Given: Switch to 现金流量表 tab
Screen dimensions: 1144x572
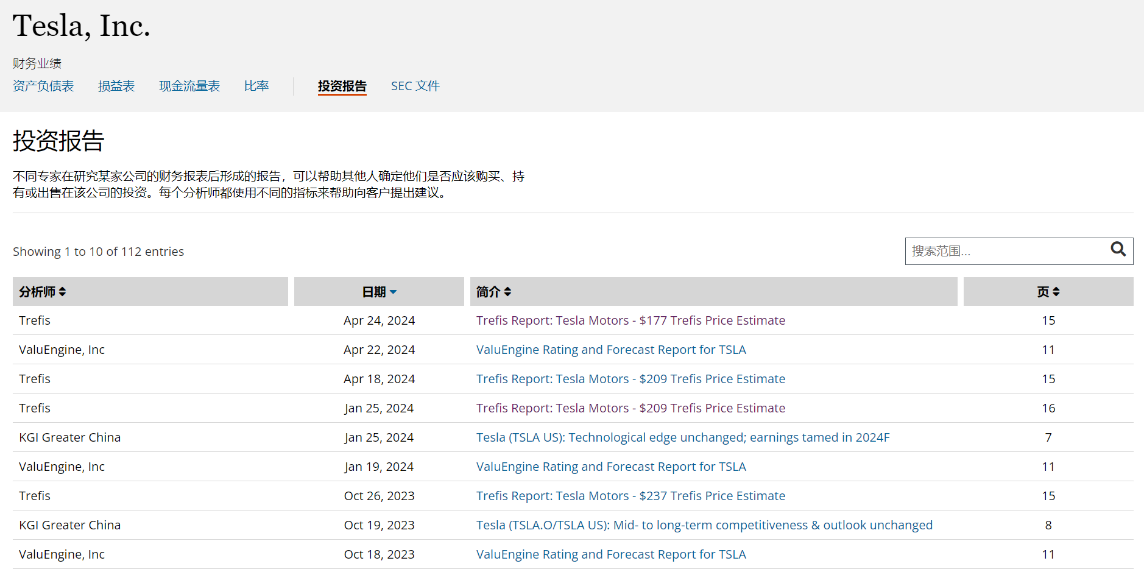Looking at the screenshot, I should click(190, 86).
